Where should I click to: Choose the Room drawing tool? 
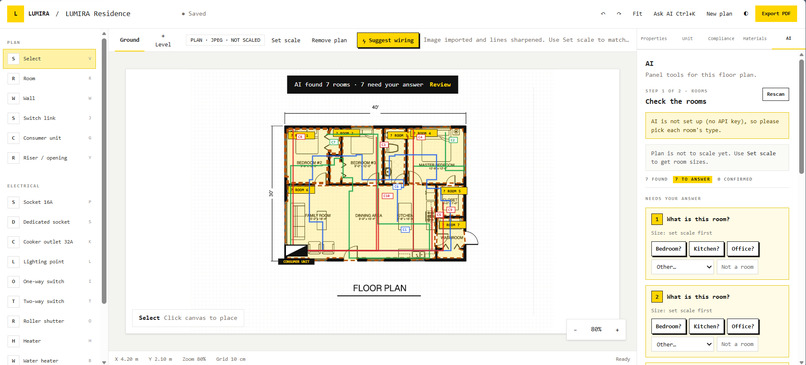(49, 79)
